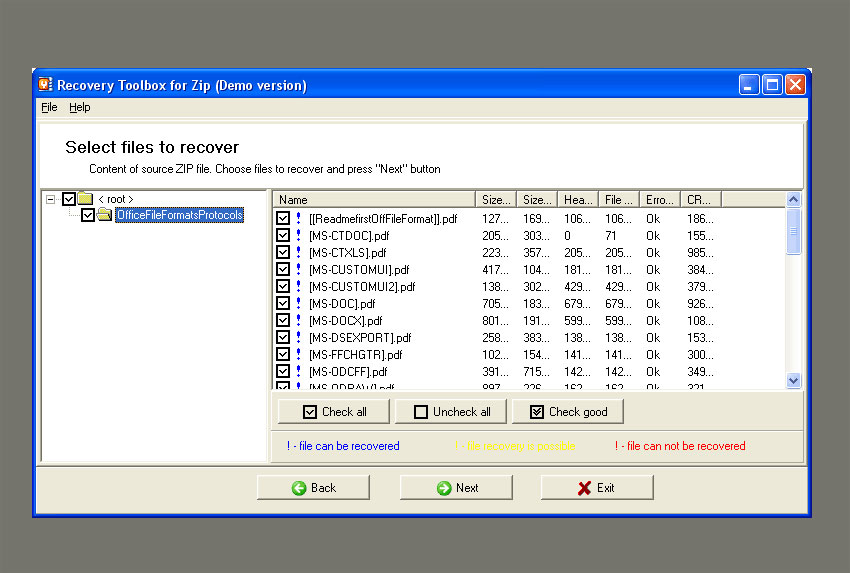
Task: Click blue status mark for [MS-CUSTOMUI].pdf
Action: click(298, 269)
